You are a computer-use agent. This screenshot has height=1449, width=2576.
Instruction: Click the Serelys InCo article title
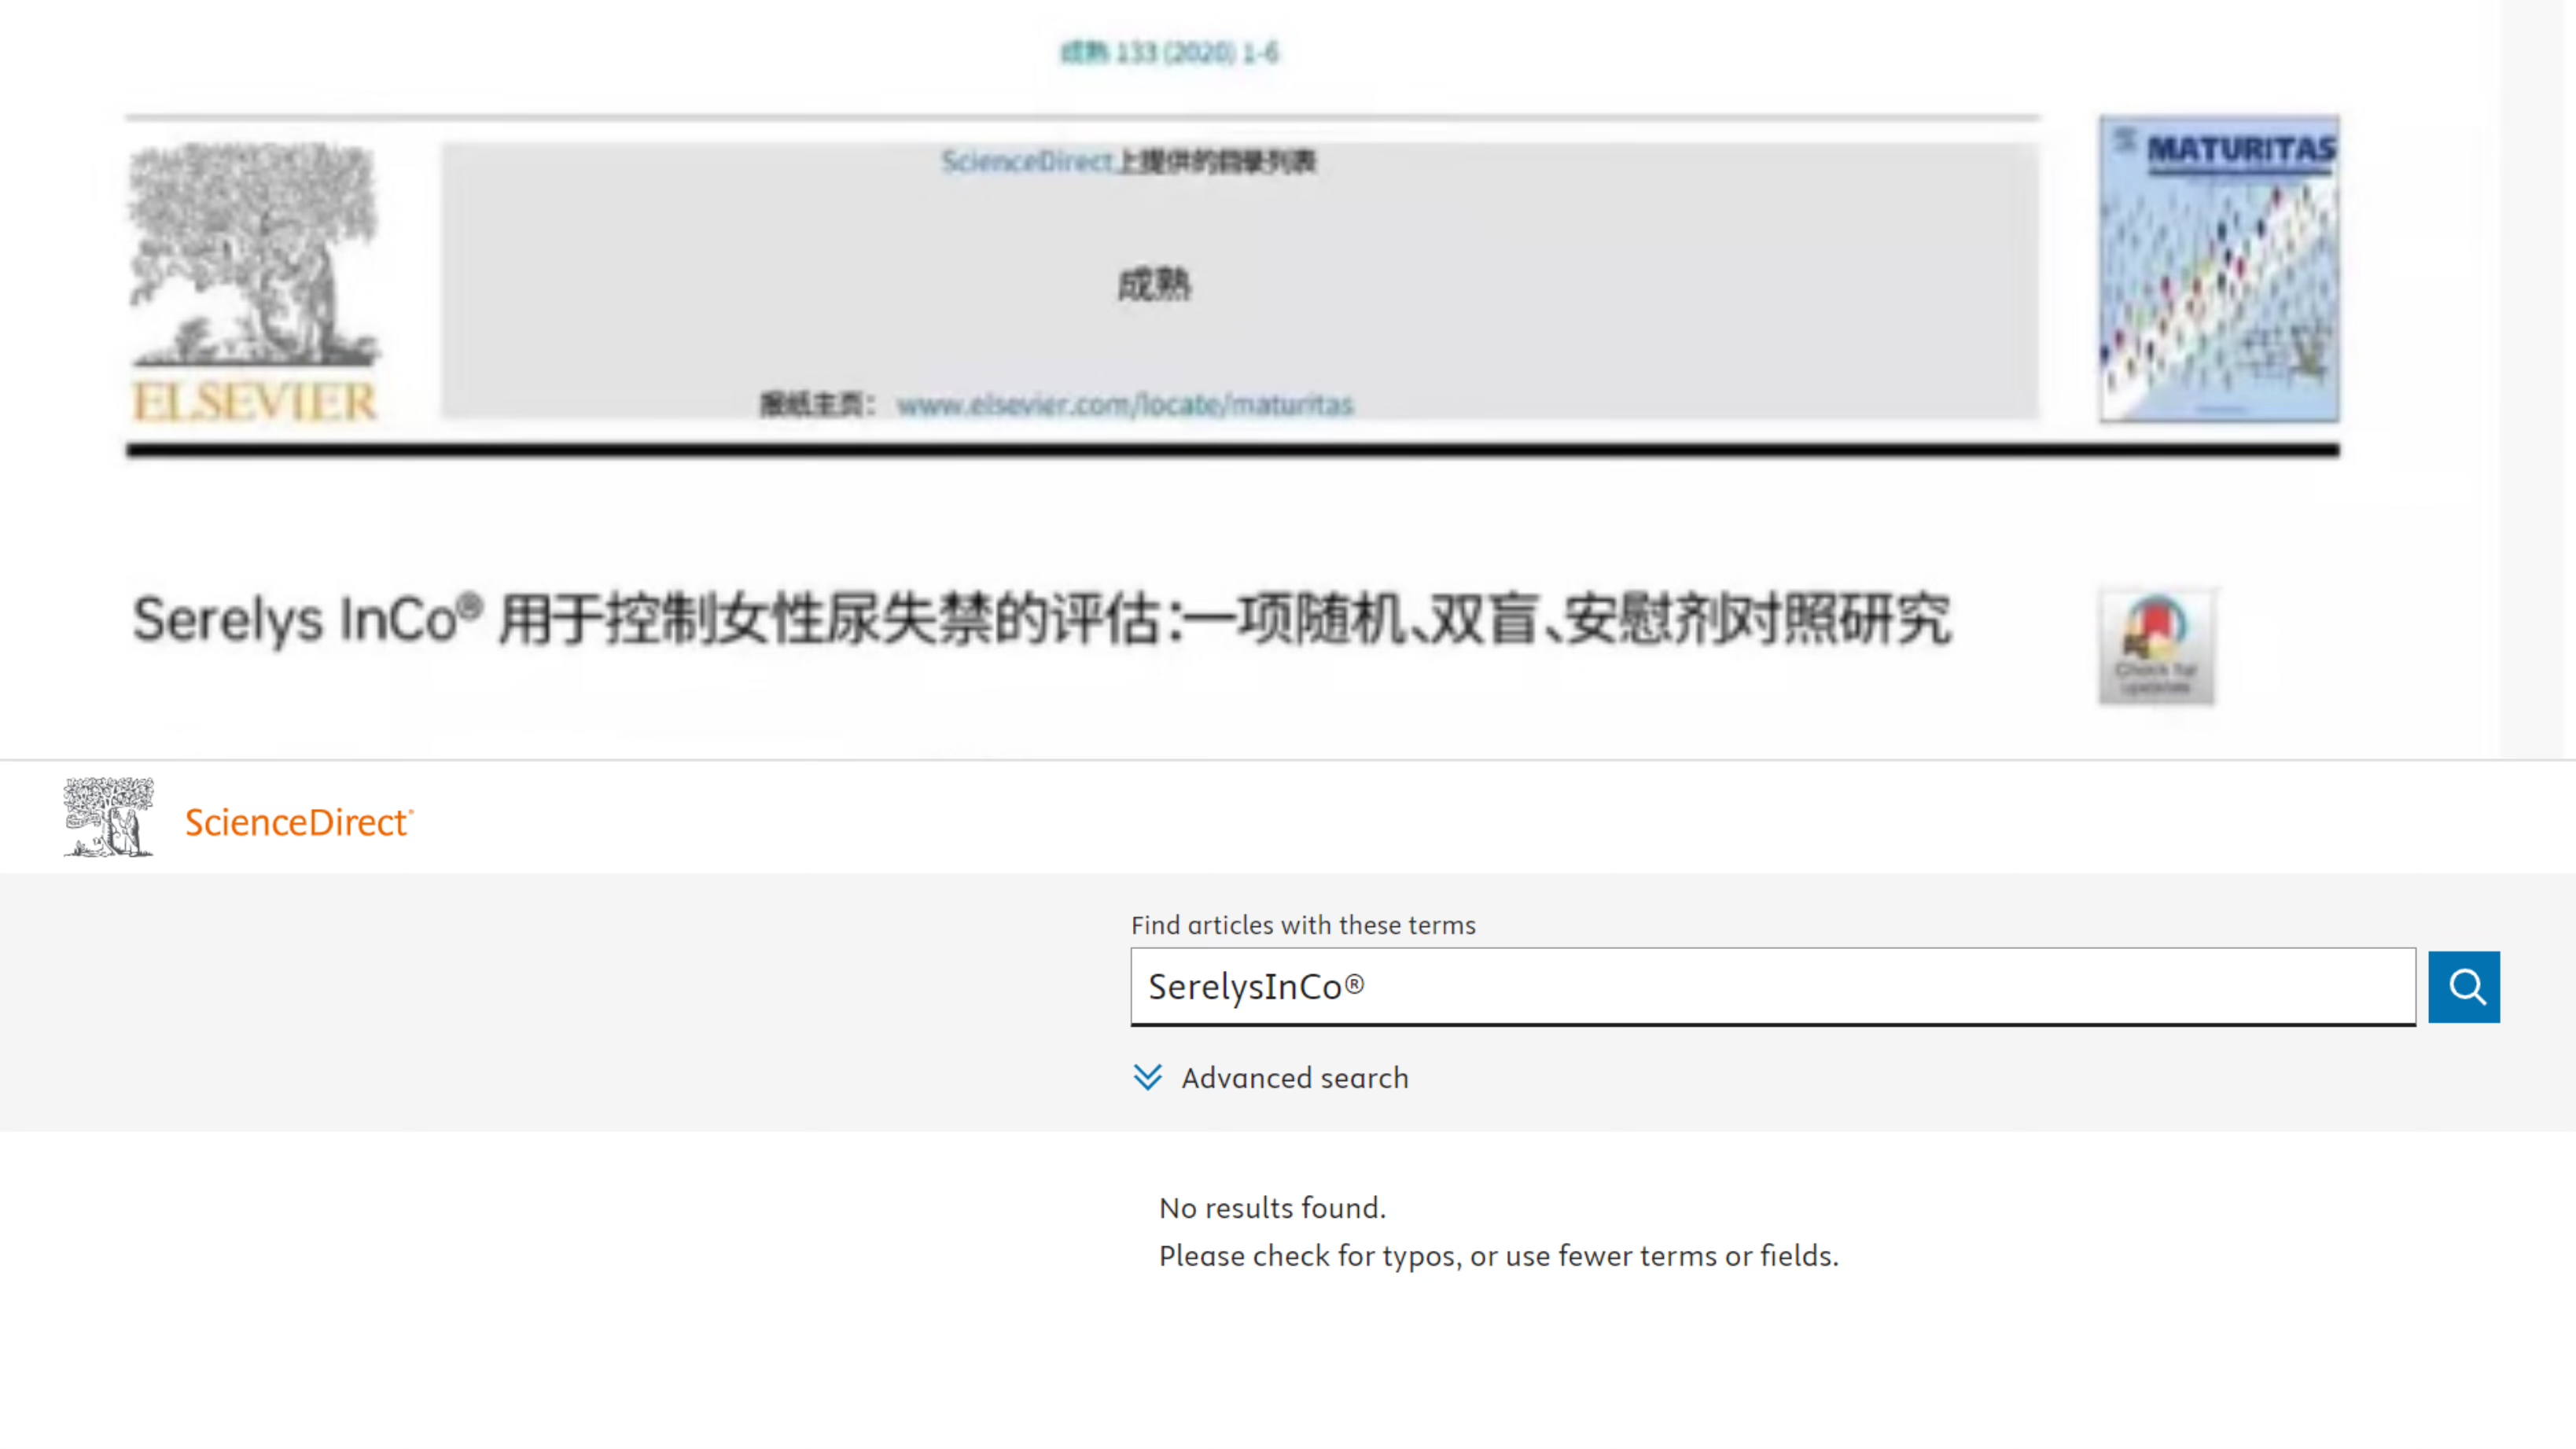click(1041, 619)
